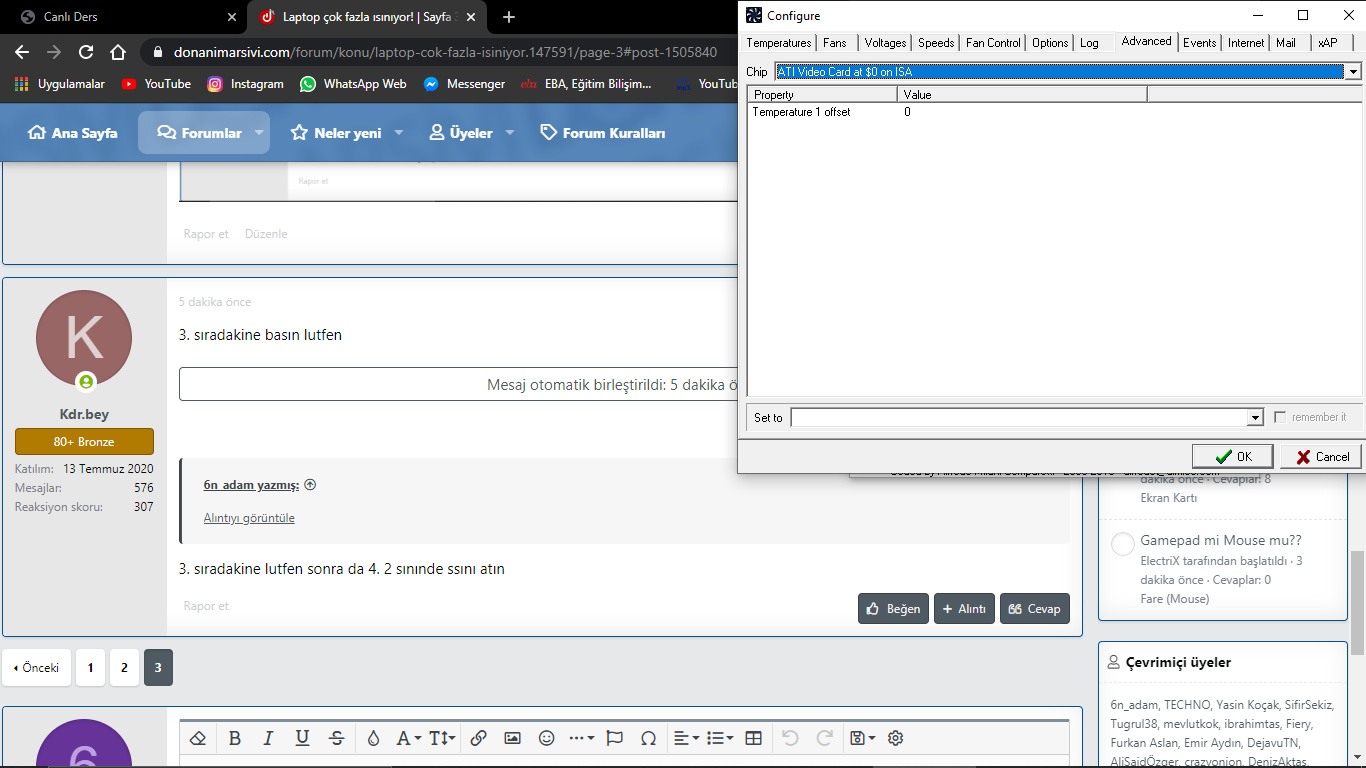Open the save draft dropdown
The height and width of the screenshot is (768, 1366).
coord(861,738)
